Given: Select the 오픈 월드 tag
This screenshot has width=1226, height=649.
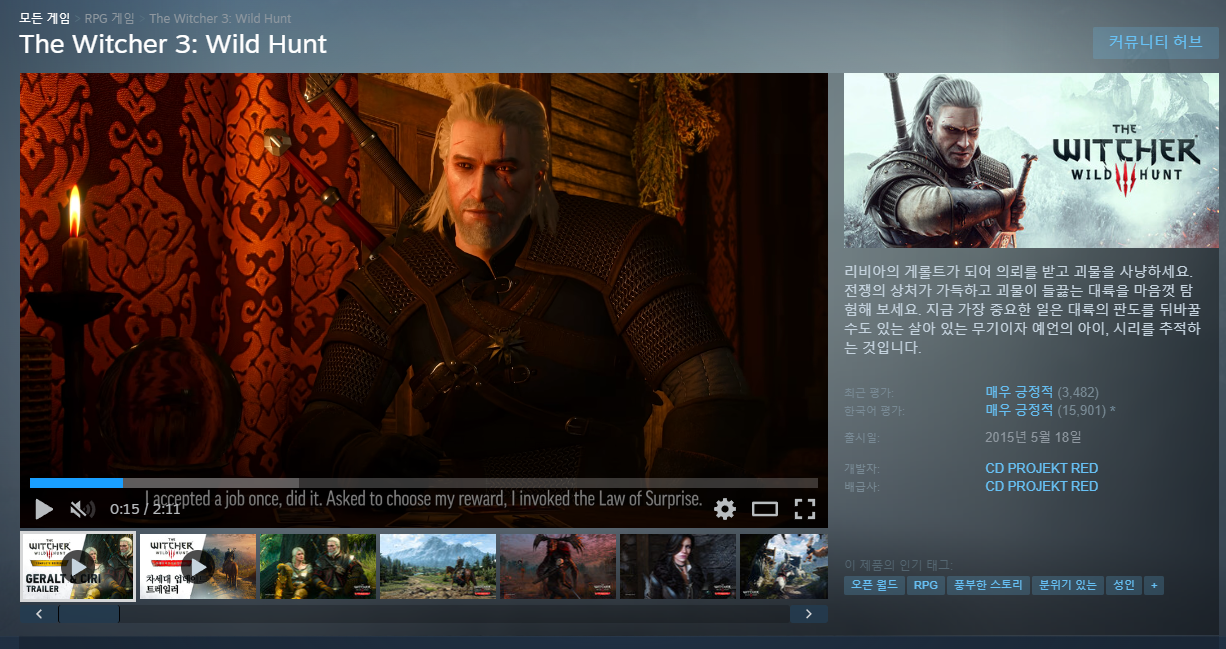Looking at the screenshot, I should click(x=874, y=585).
